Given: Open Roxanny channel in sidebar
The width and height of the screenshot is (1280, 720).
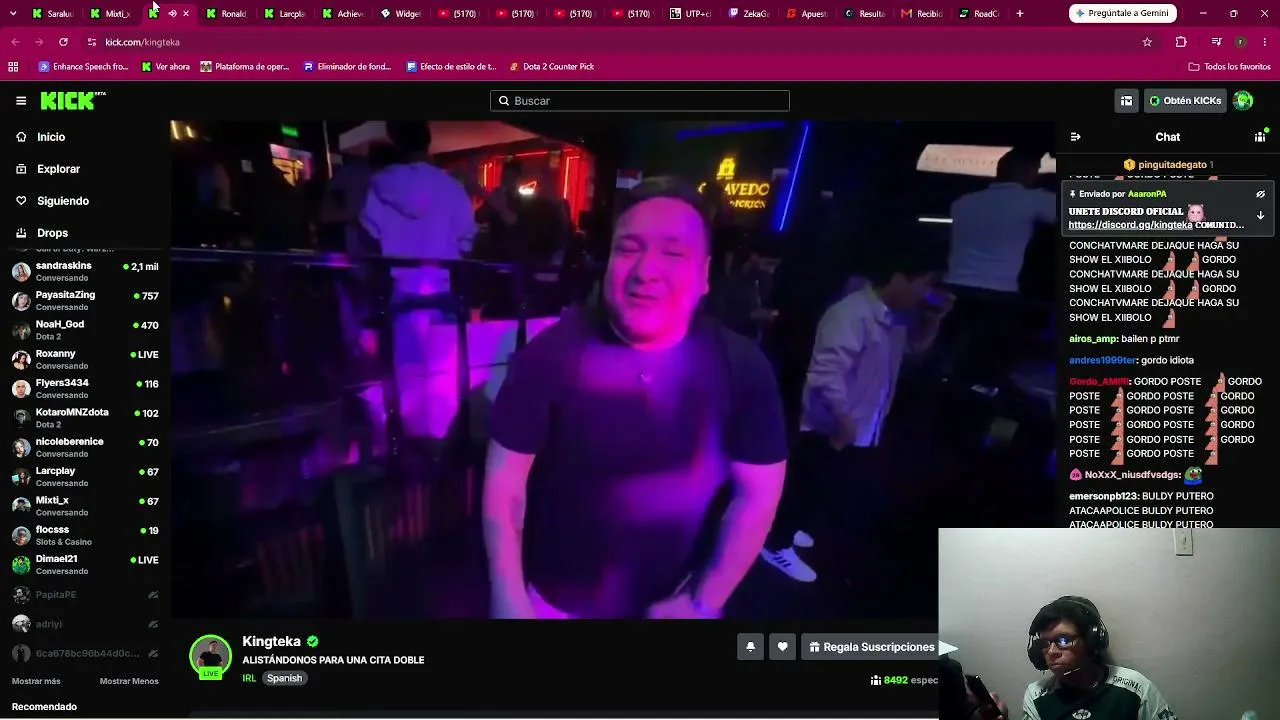Looking at the screenshot, I should pyautogui.click(x=85, y=359).
